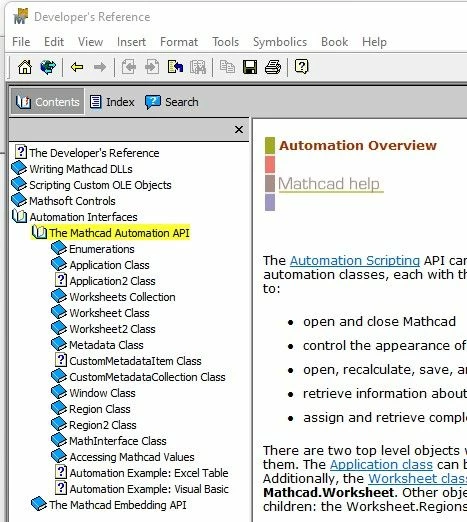The width and height of the screenshot is (467, 522).
Task: Click the closed book icon beside Writing Mathcad DLLs
Action: 19,168
